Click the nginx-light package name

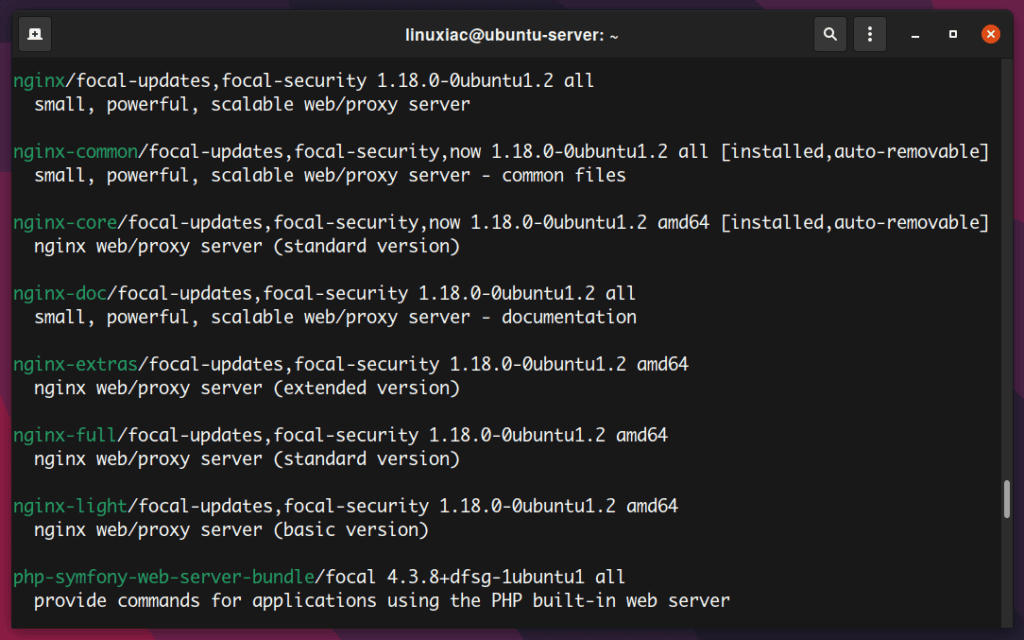coord(71,506)
